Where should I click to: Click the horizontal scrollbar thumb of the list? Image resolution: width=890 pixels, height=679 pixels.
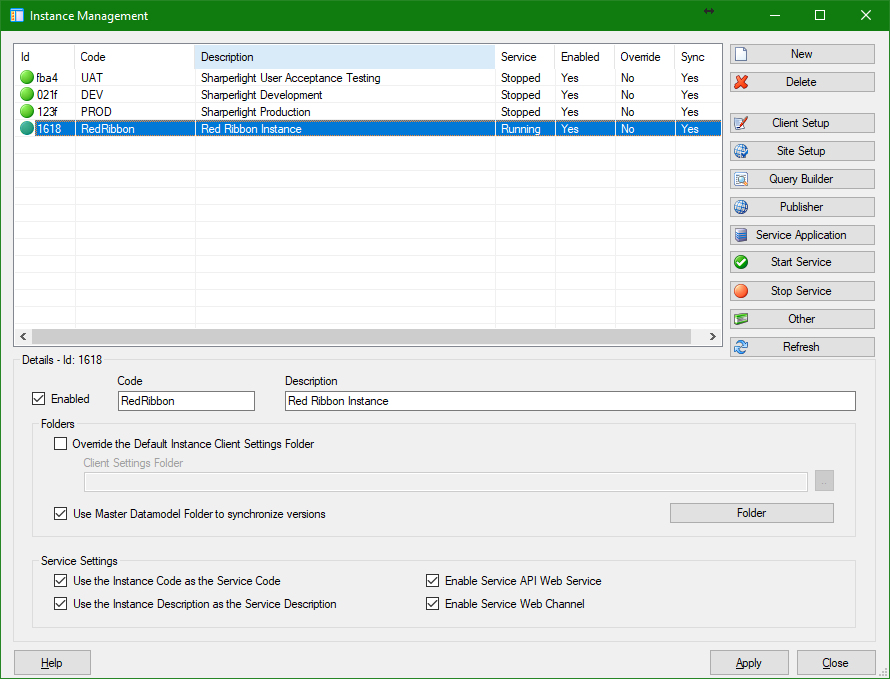(x=361, y=336)
